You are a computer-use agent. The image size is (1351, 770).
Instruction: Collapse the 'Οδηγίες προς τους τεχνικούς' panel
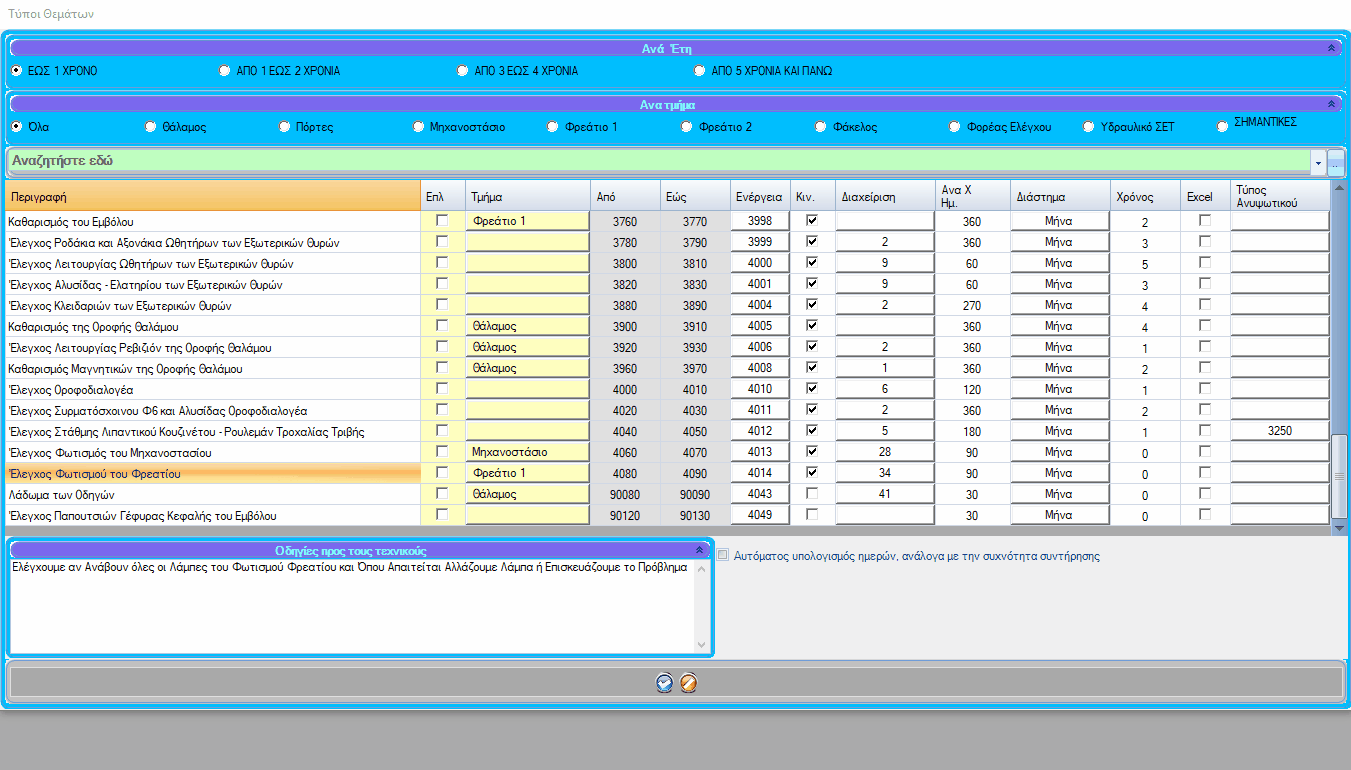pos(700,550)
